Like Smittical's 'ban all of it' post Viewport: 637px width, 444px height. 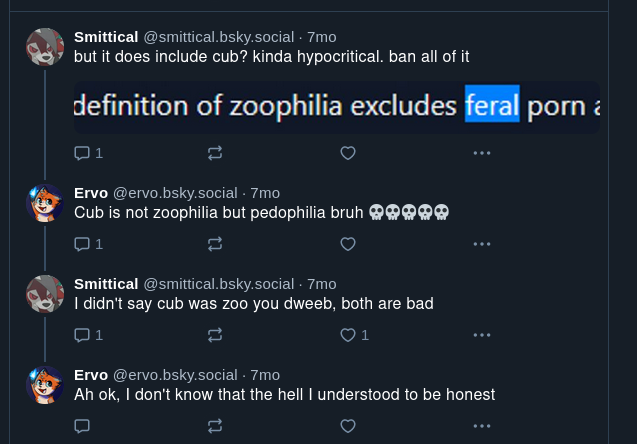tap(348, 153)
